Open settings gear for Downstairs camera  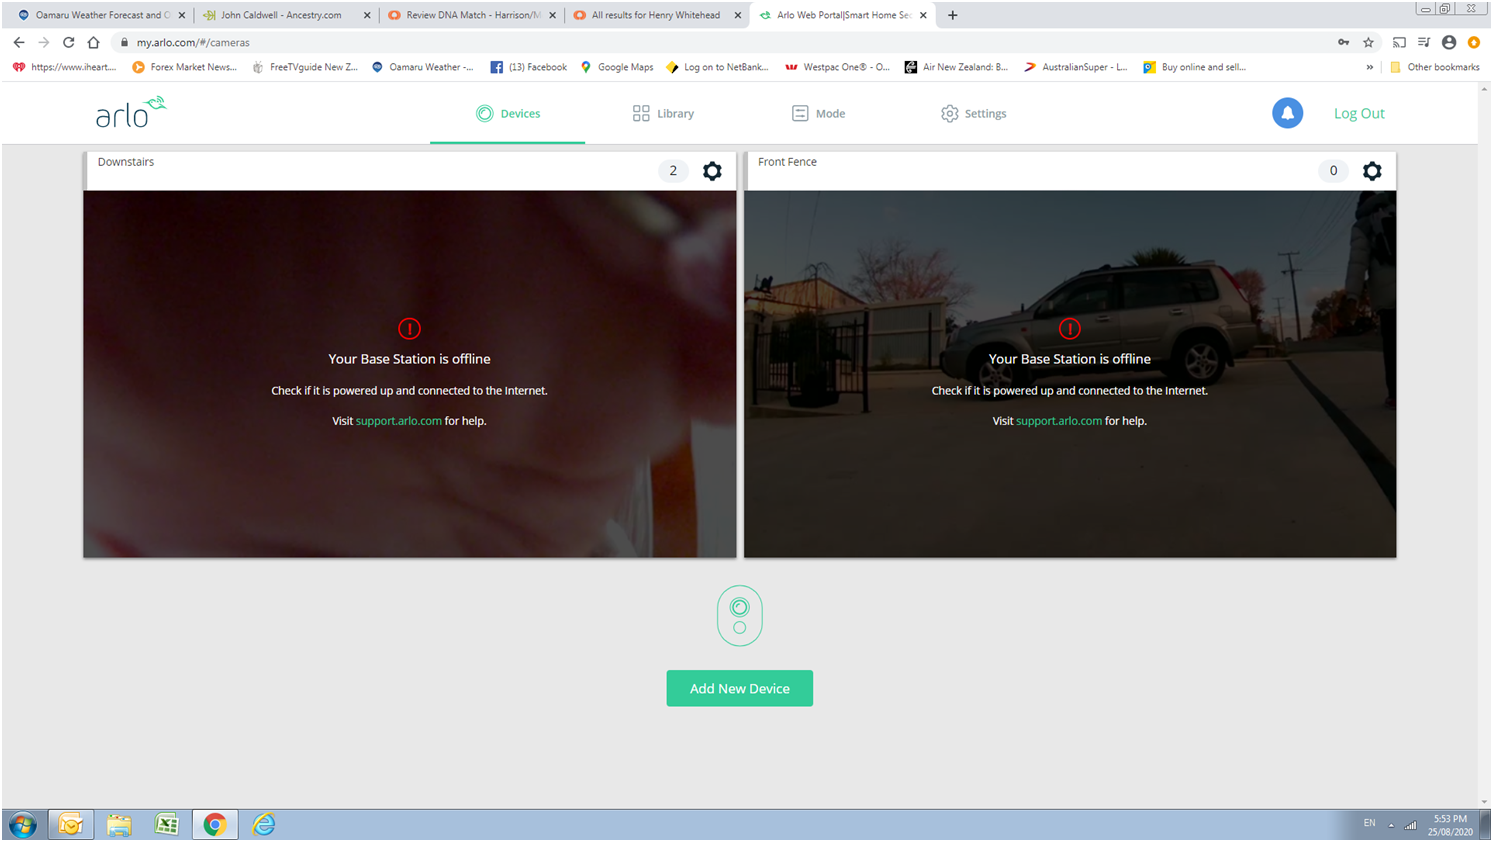pos(712,171)
